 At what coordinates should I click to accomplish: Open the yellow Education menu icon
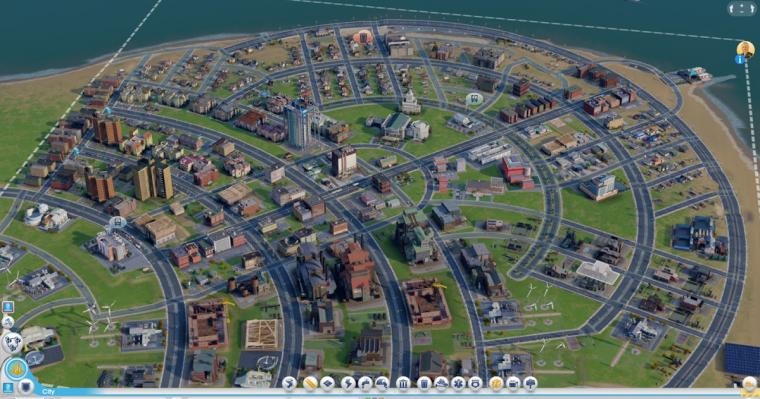tap(496, 383)
